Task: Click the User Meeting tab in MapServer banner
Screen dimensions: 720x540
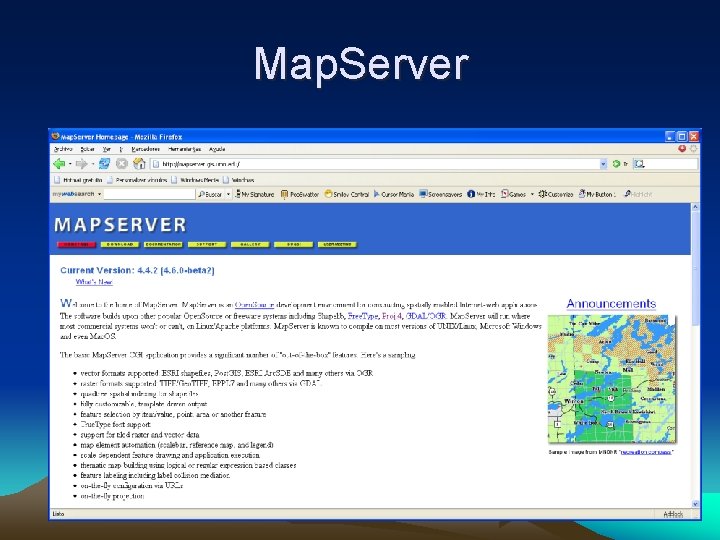Action: pos(338,244)
